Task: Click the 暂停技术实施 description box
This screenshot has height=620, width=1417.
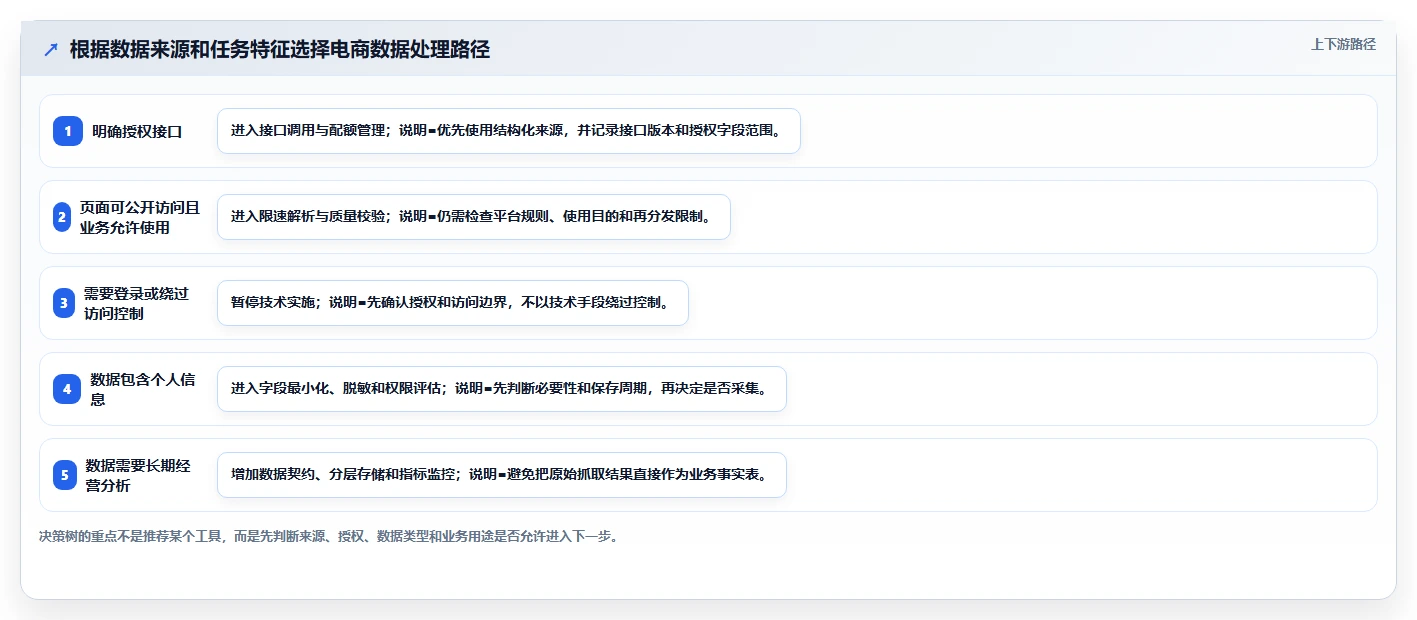Action: click(x=453, y=303)
